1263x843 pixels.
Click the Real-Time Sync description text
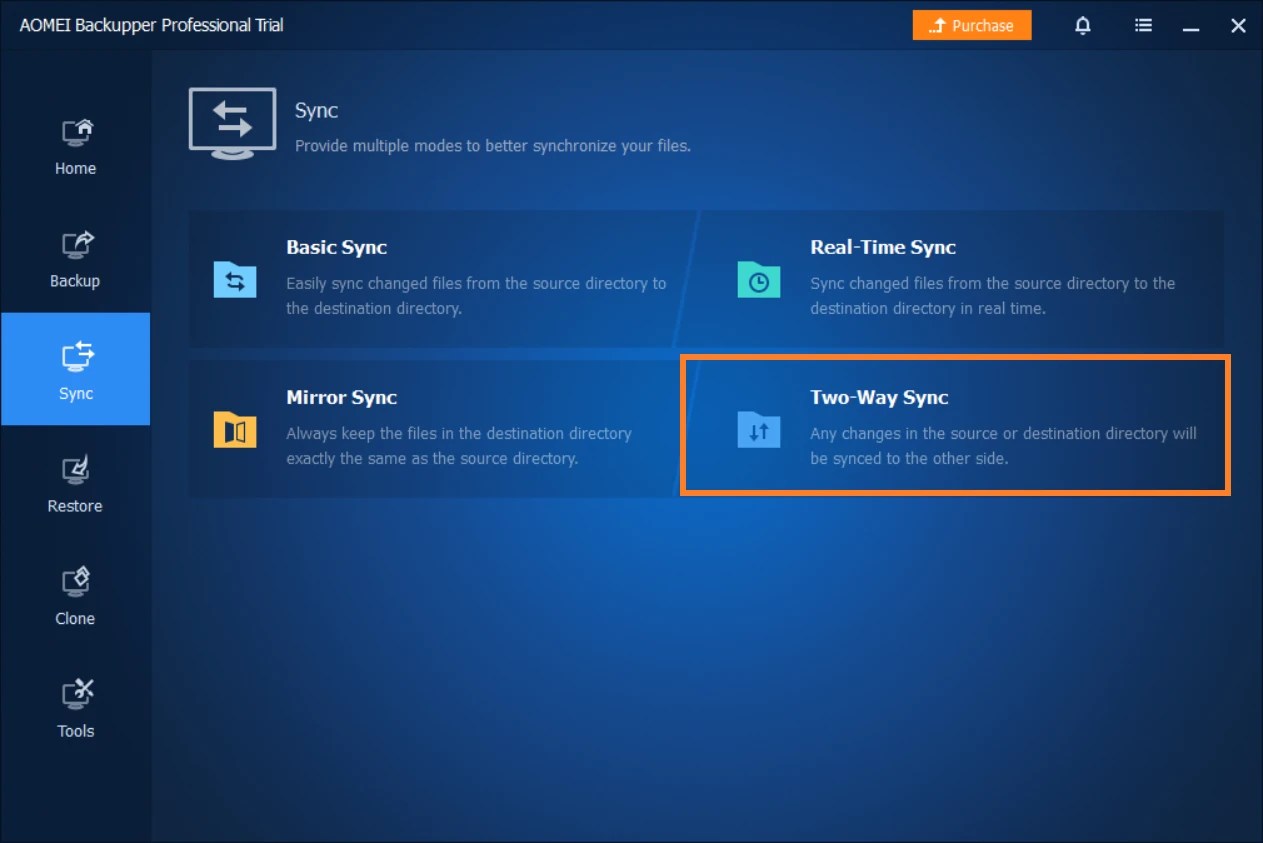pos(992,296)
